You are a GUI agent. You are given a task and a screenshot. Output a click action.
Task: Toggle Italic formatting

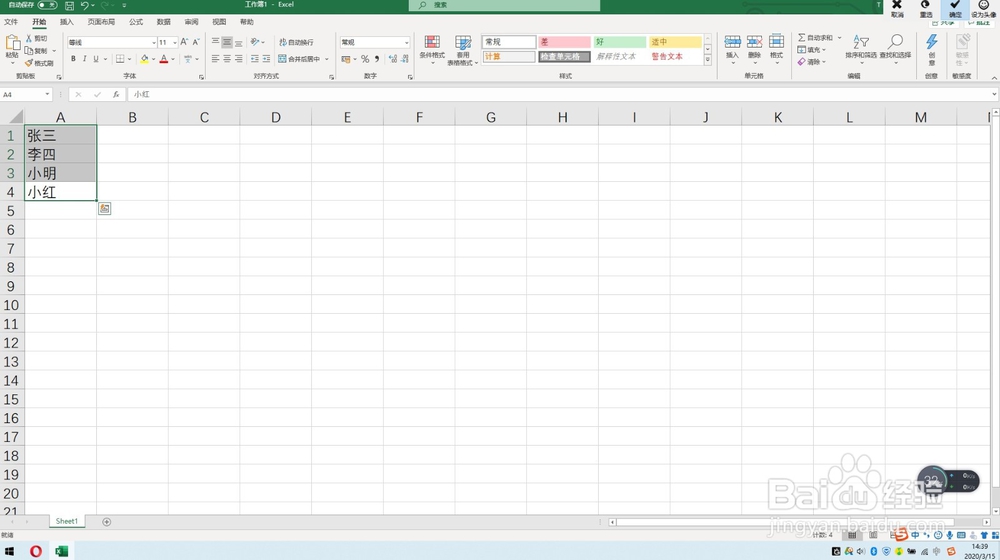click(x=84, y=59)
